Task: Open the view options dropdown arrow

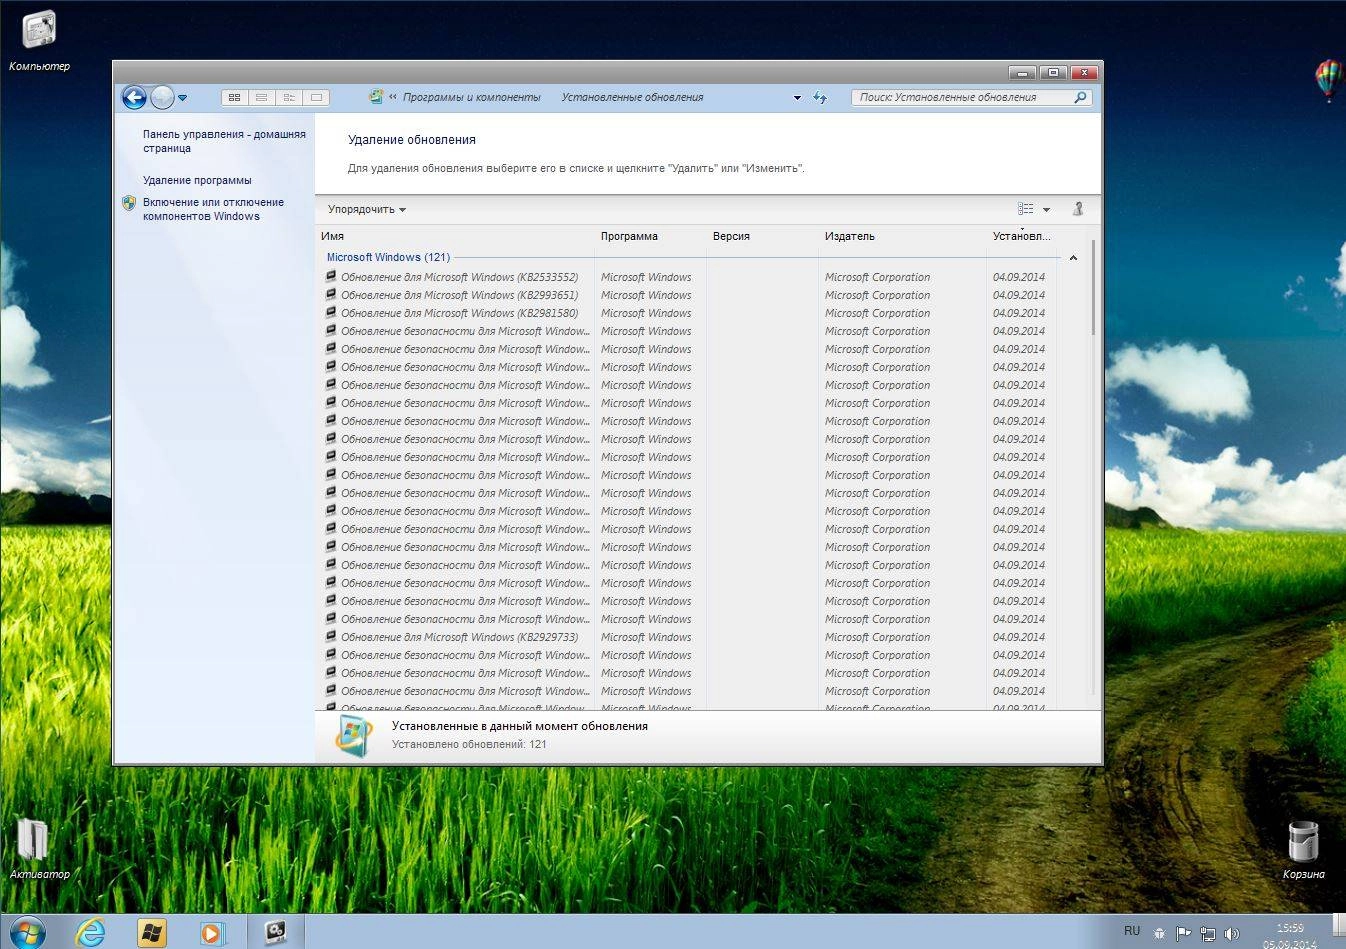Action: pyautogui.click(x=1046, y=210)
